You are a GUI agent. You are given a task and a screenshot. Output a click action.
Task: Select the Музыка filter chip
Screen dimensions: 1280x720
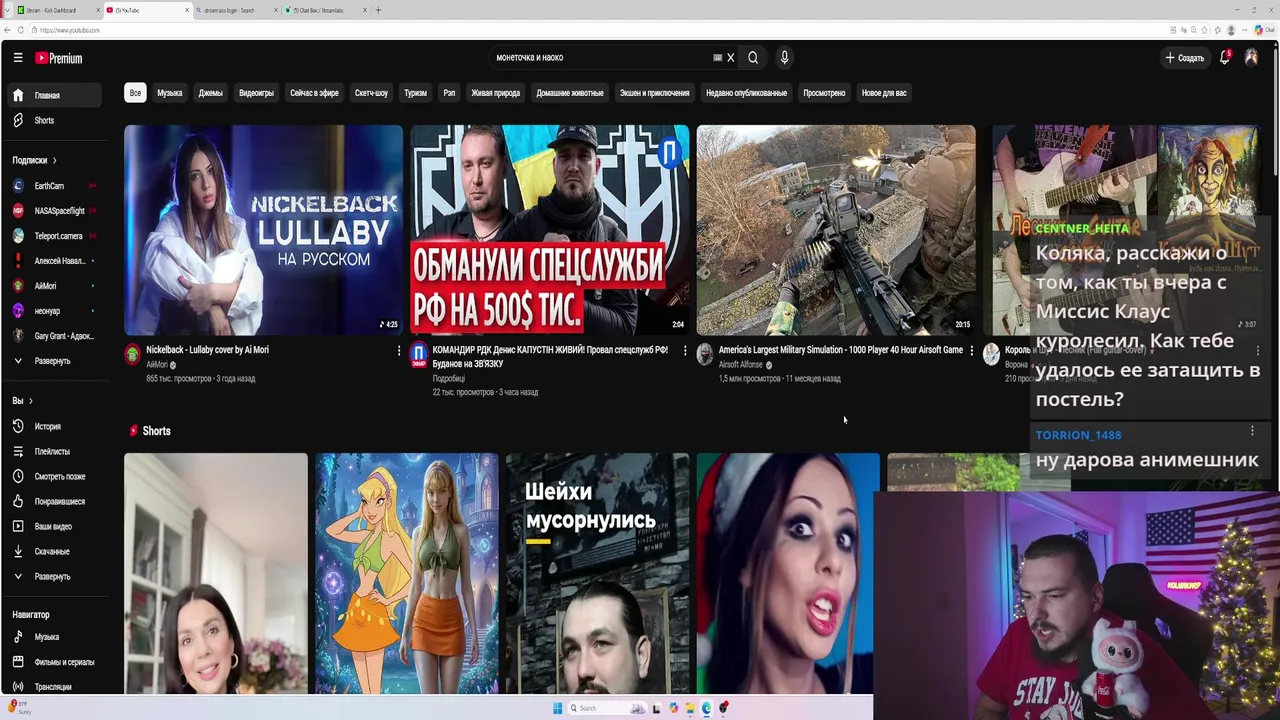[170, 93]
